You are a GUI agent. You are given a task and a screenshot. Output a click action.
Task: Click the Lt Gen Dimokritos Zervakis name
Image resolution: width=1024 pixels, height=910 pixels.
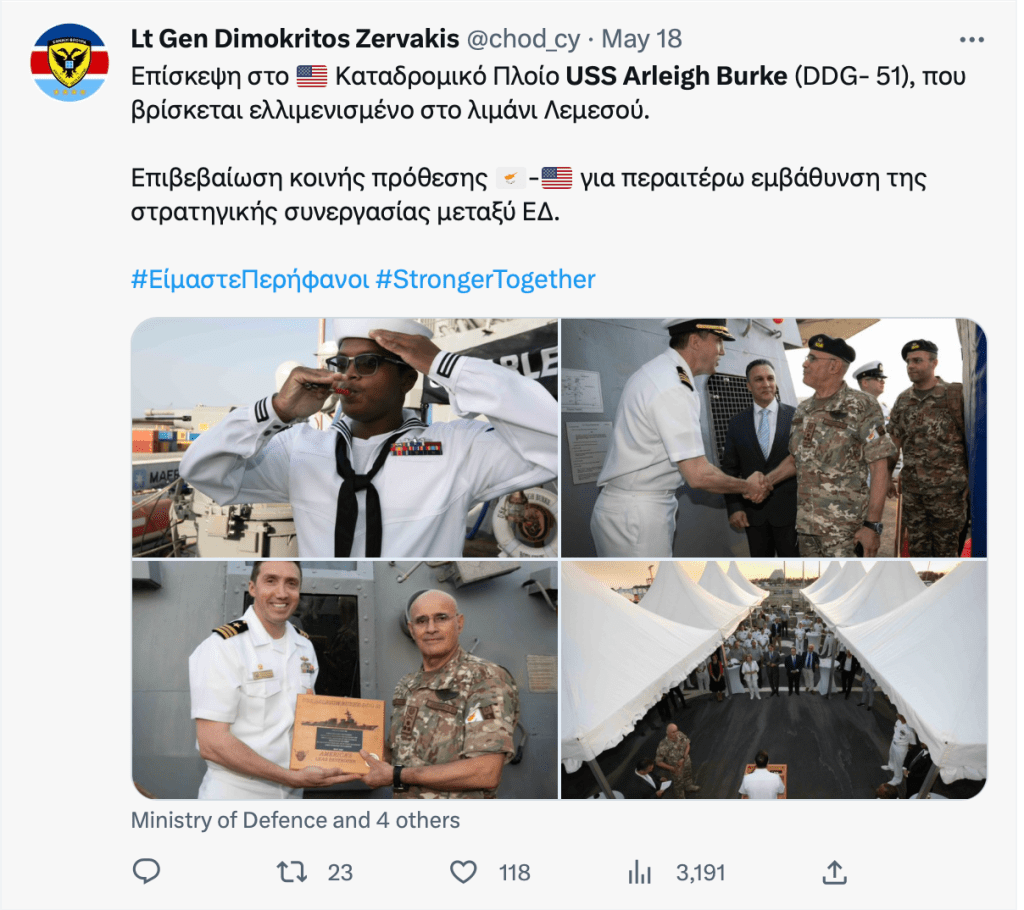(x=295, y=39)
